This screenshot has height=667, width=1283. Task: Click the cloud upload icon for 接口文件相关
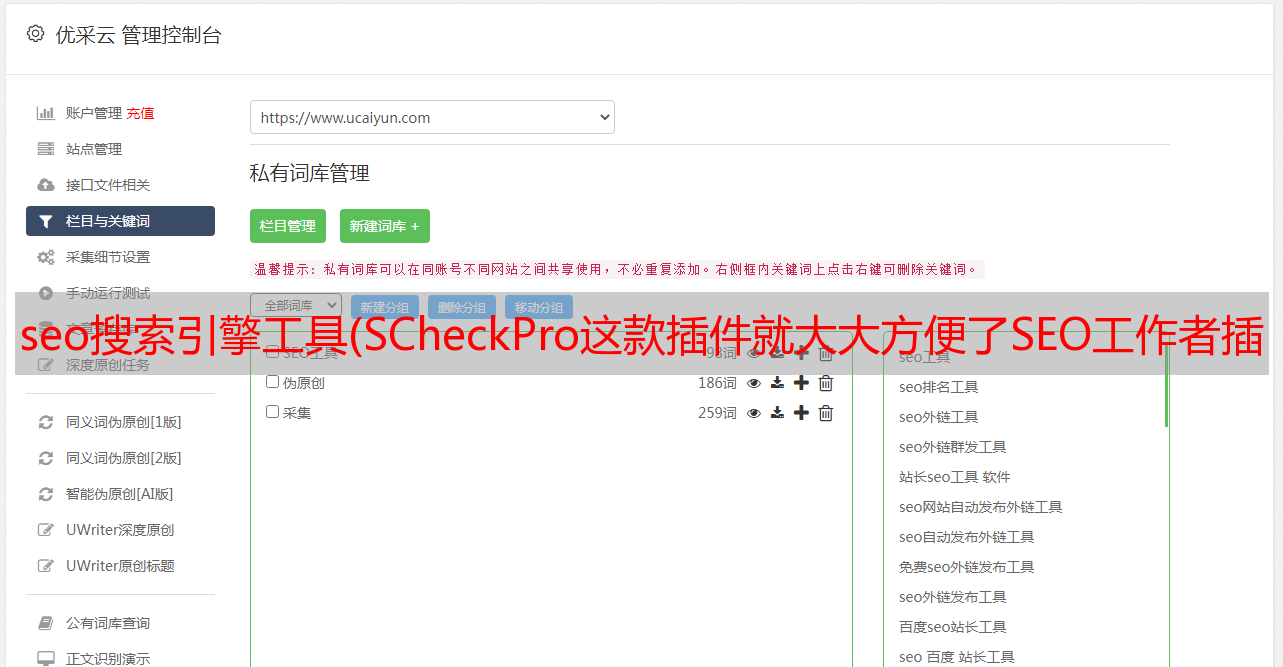pyautogui.click(x=45, y=185)
